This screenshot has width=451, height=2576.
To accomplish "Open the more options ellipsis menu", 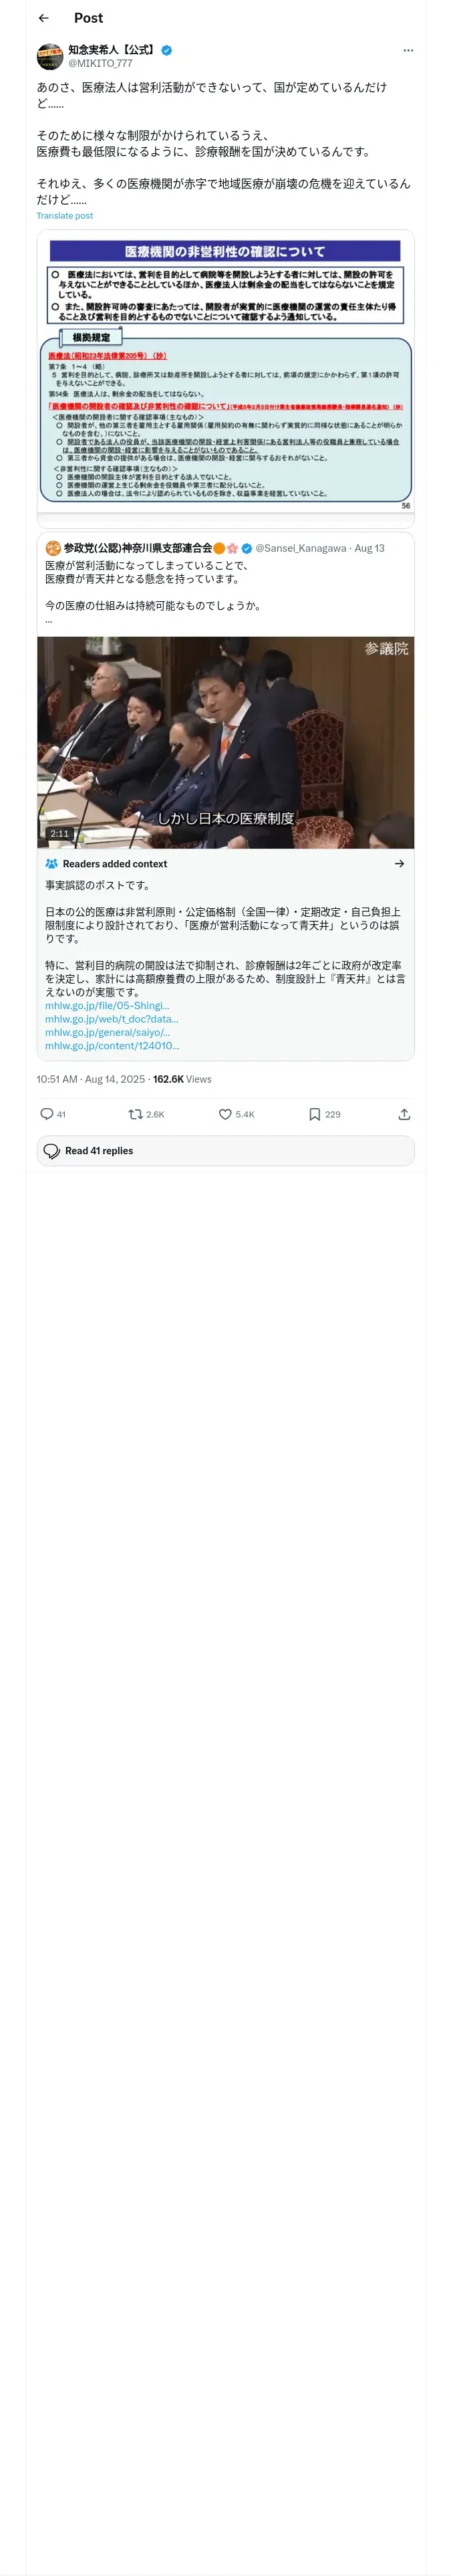I will [x=407, y=50].
